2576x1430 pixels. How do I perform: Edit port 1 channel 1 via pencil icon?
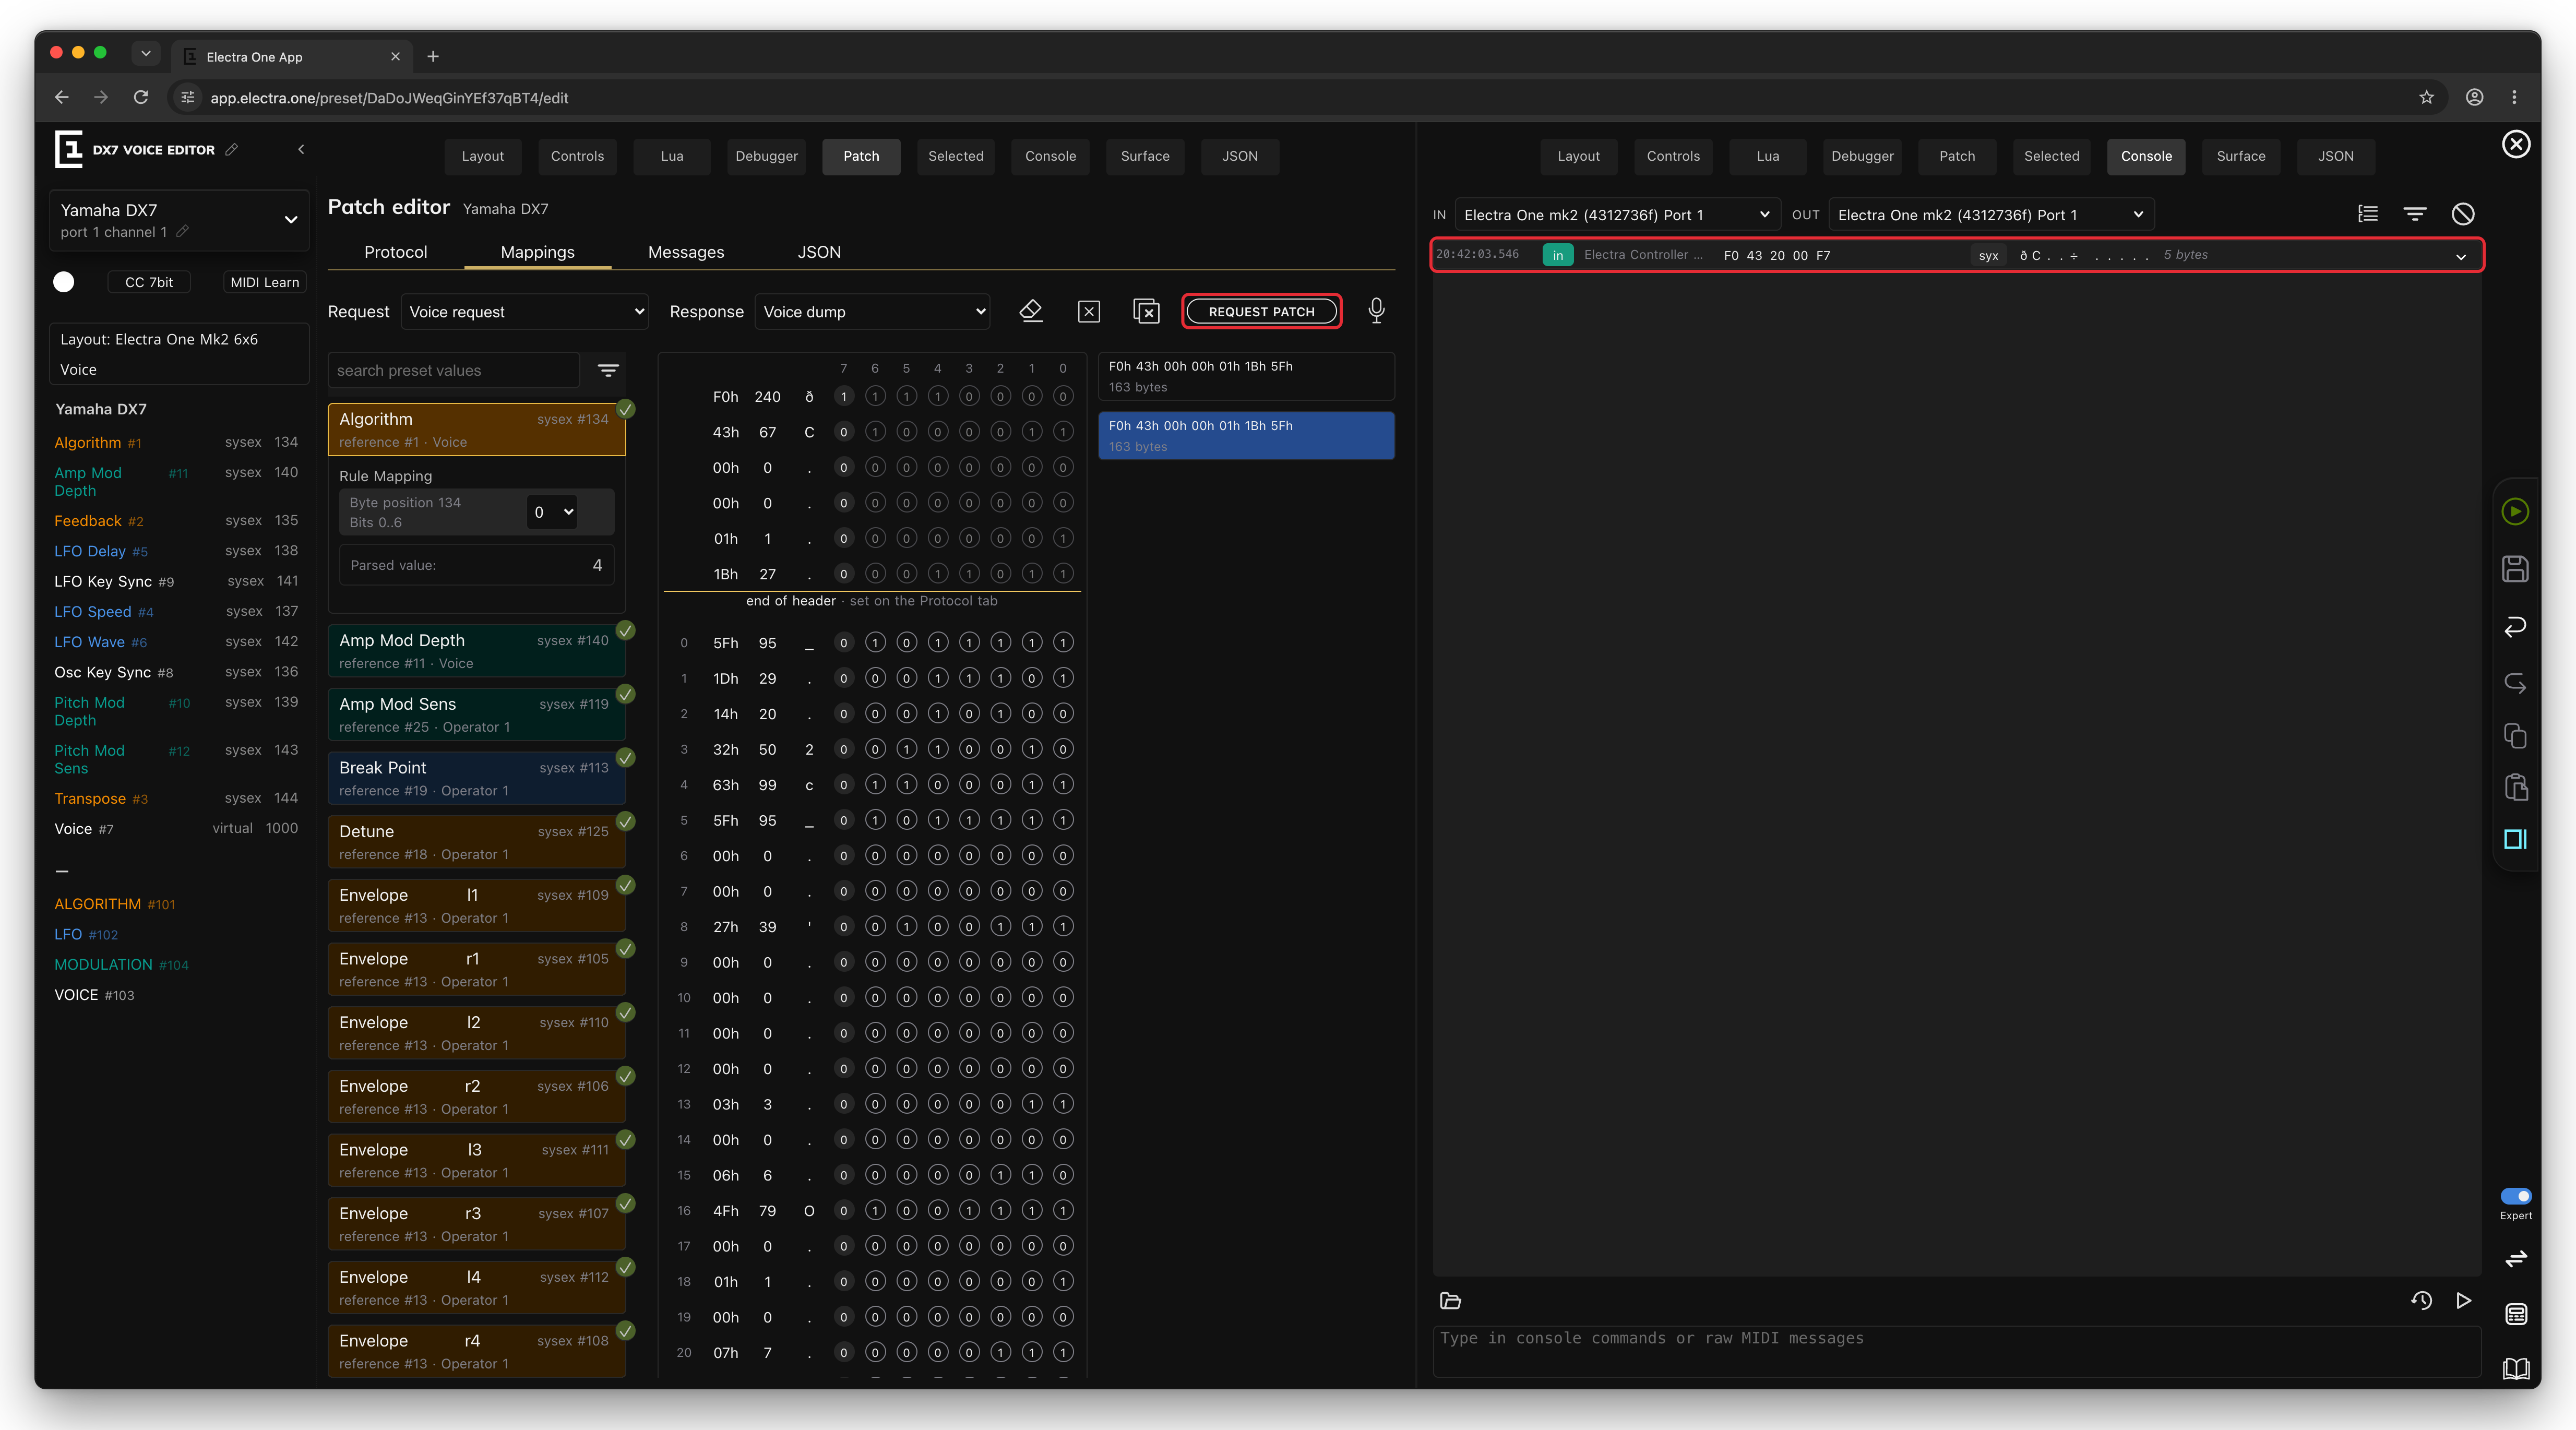coord(183,232)
